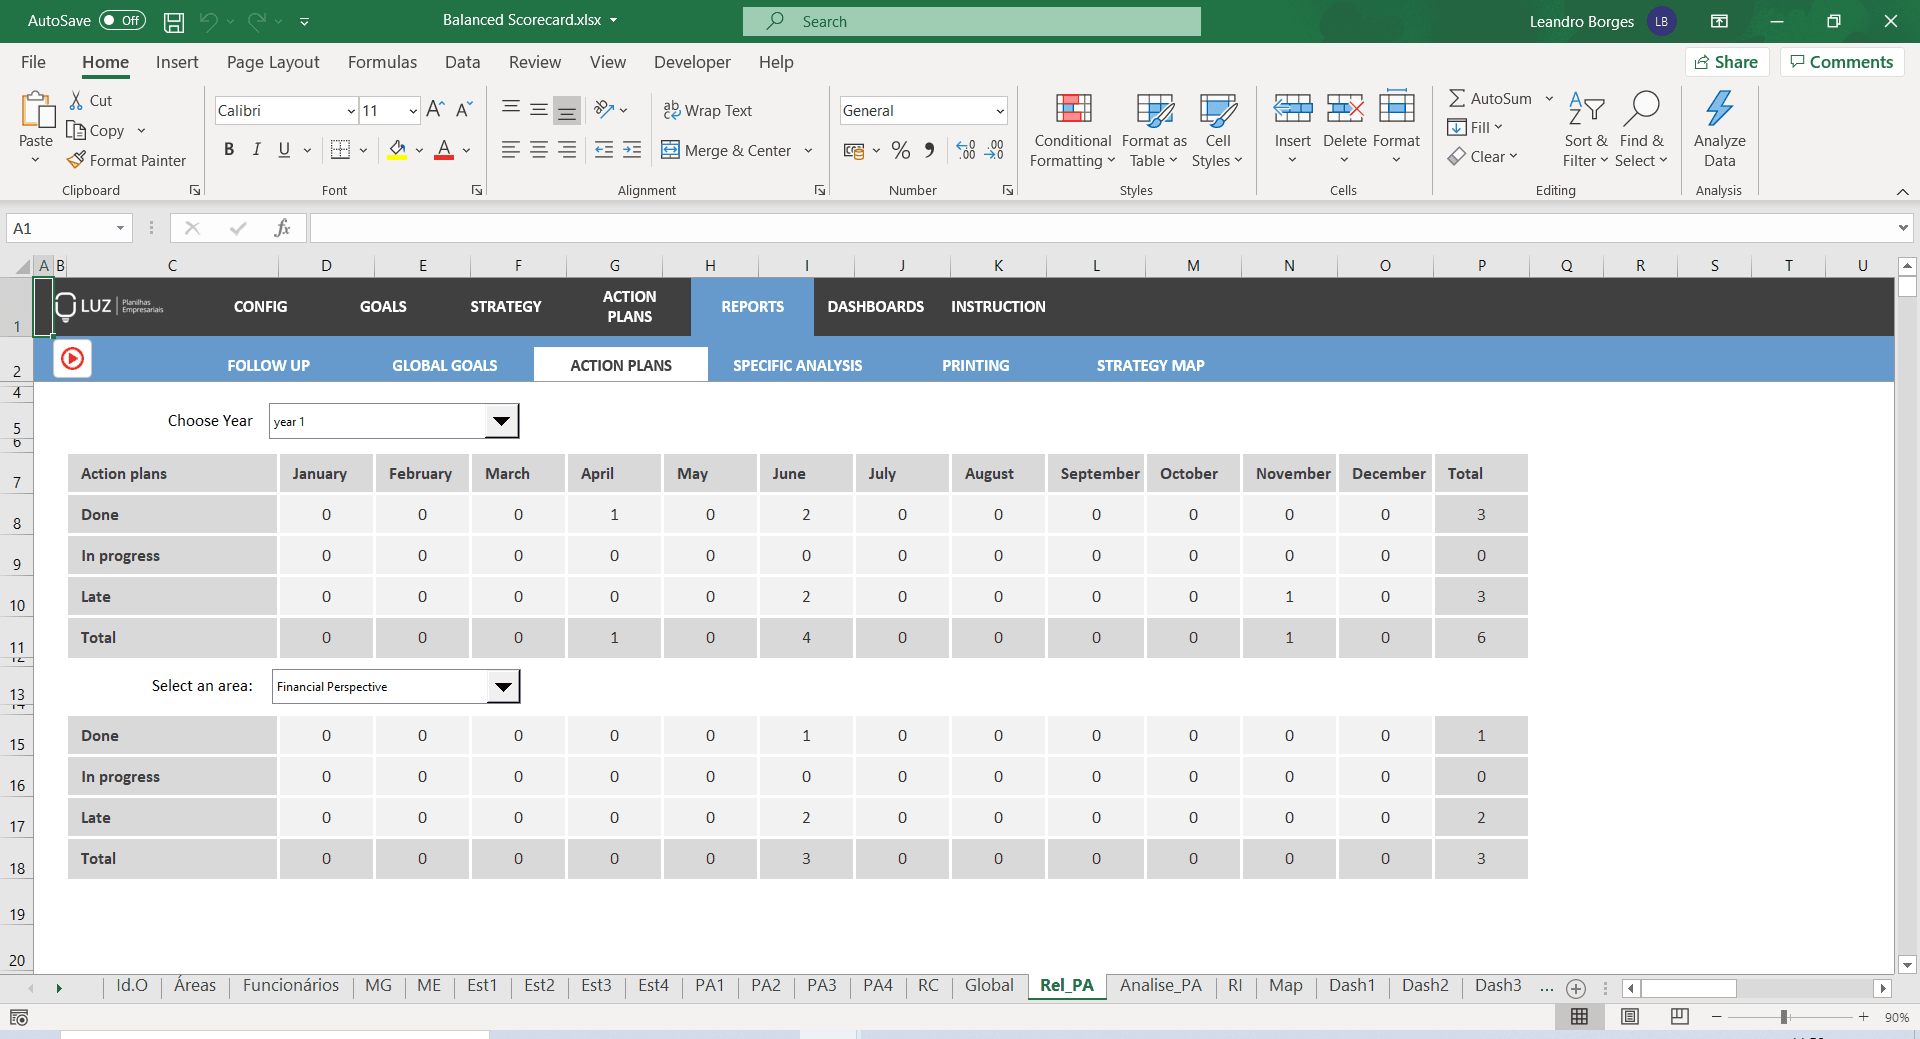The image size is (1920, 1039).
Task: Toggle italic formatting
Action: (256, 149)
